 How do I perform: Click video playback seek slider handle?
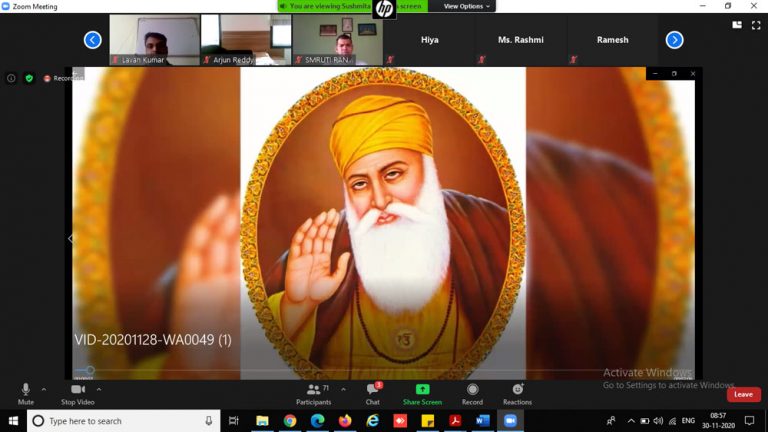tap(90, 370)
